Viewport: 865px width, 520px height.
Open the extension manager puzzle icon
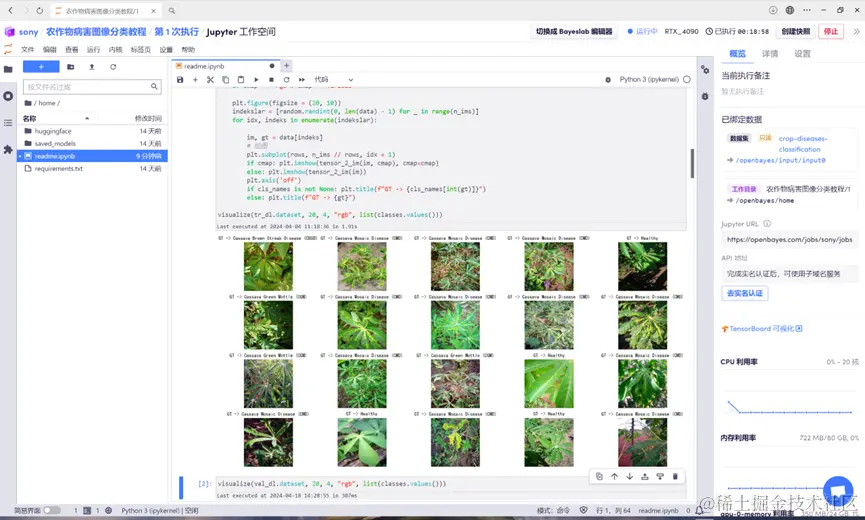tap(8, 149)
